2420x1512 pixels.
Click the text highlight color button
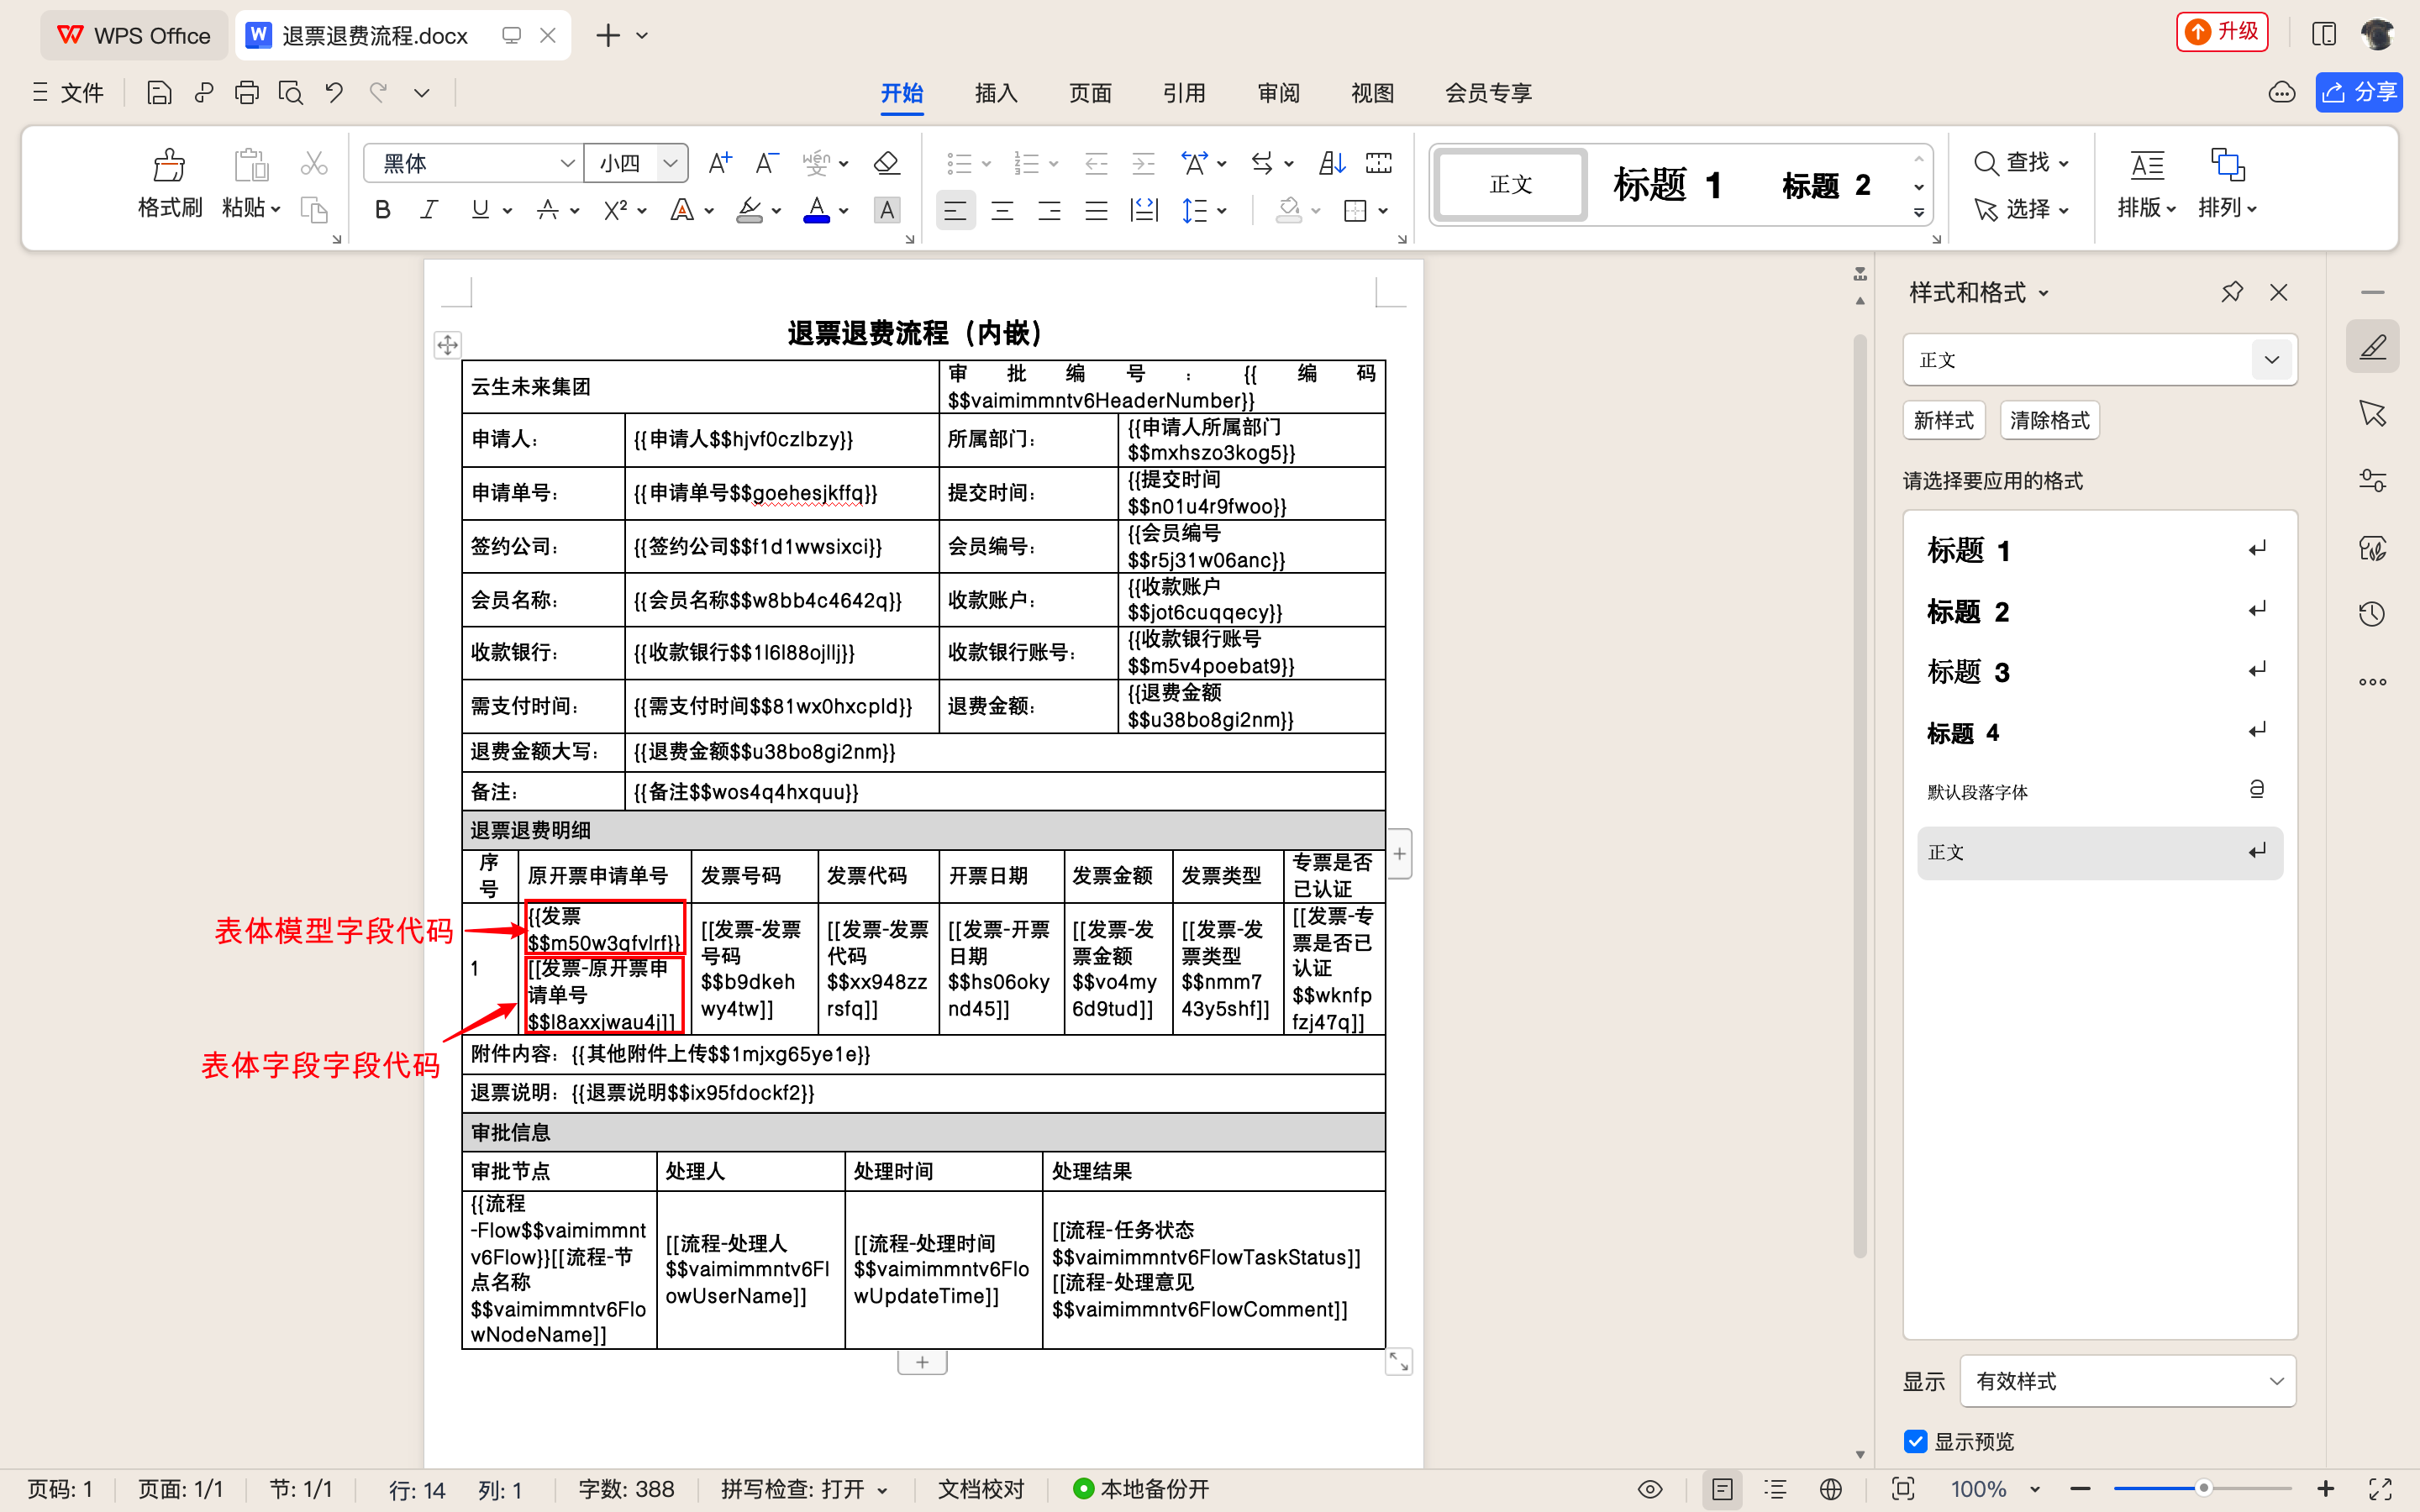(749, 210)
